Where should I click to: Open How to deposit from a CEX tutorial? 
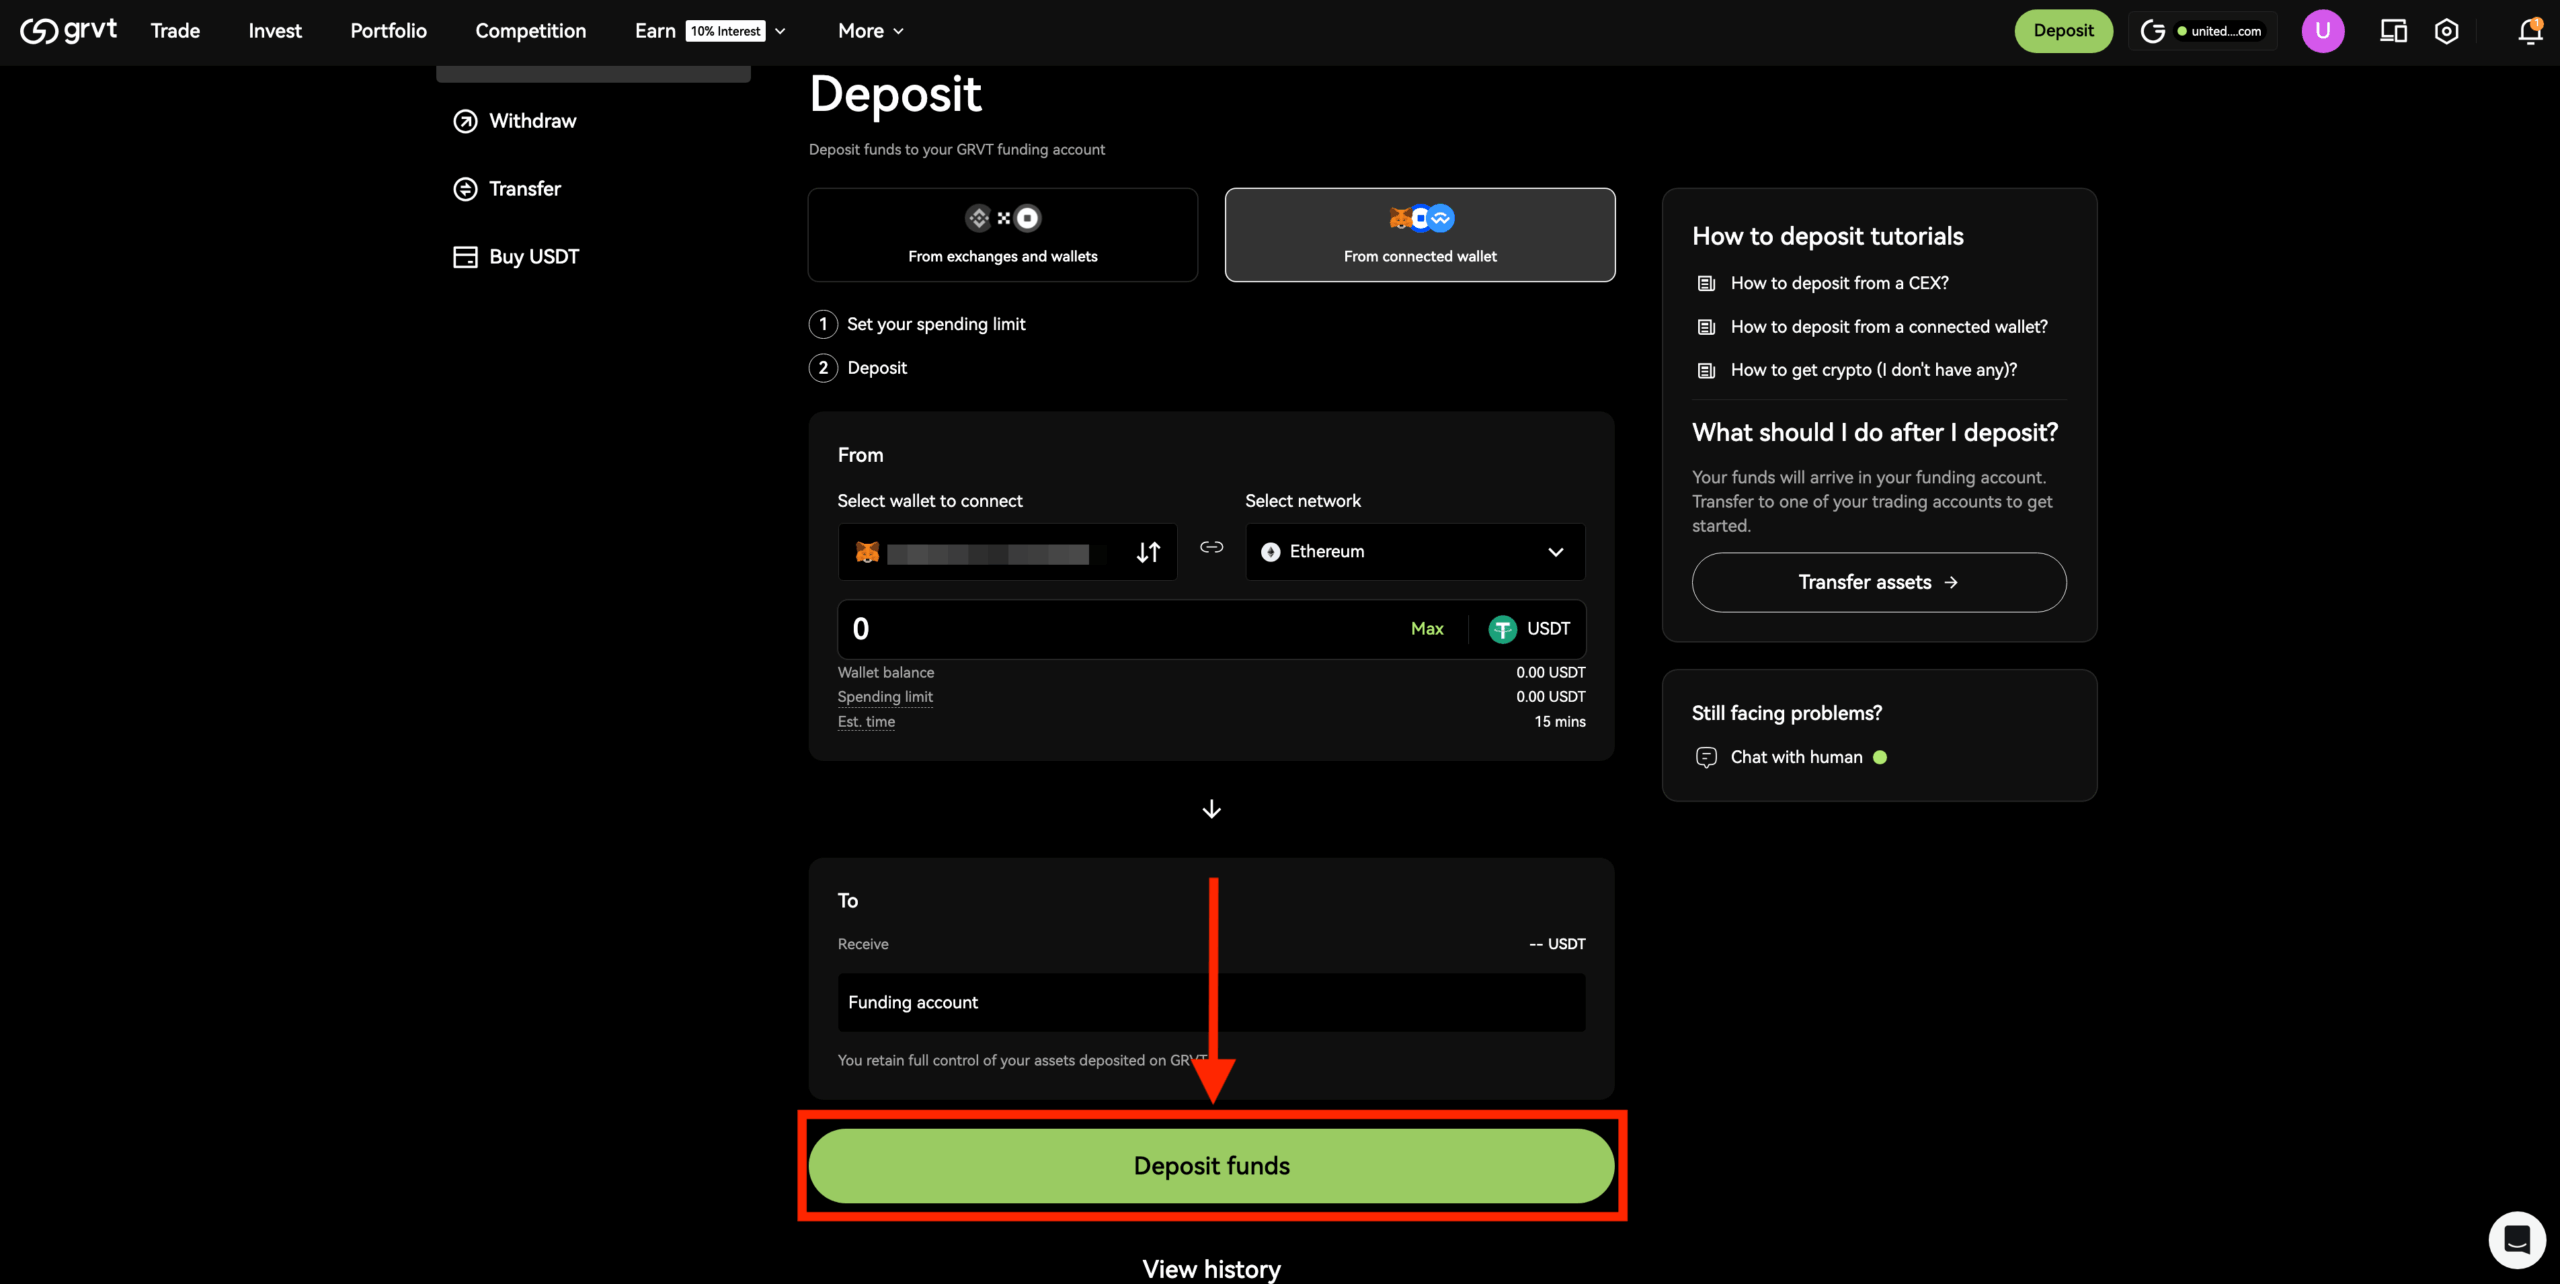tap(1838, 283)
